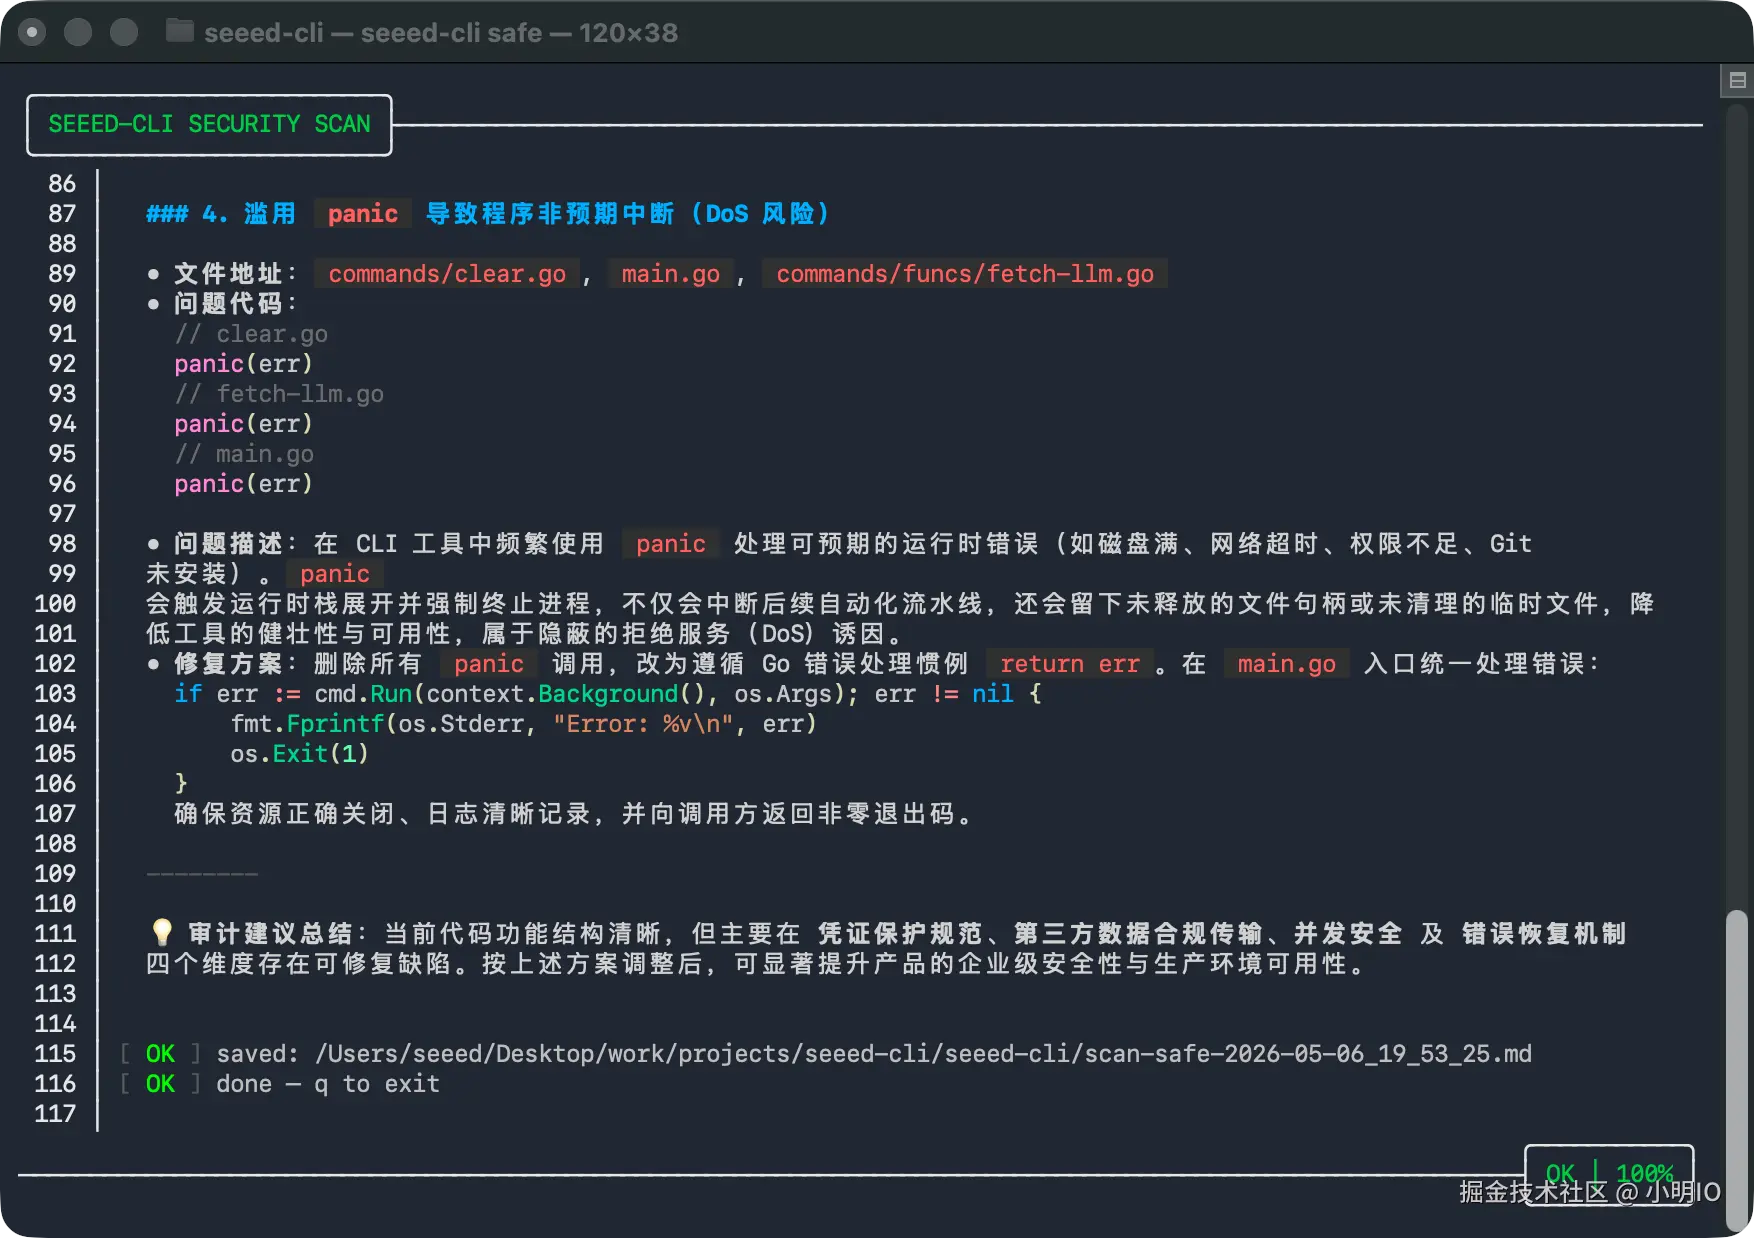Click the 'if err := cmd.Run' code line
The image size is (1754, 1238).
[x=608, y=694]
